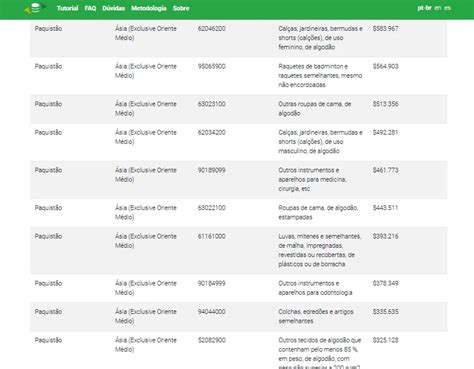Click the medicina, cirurgia instruments description

pos(312,179)
